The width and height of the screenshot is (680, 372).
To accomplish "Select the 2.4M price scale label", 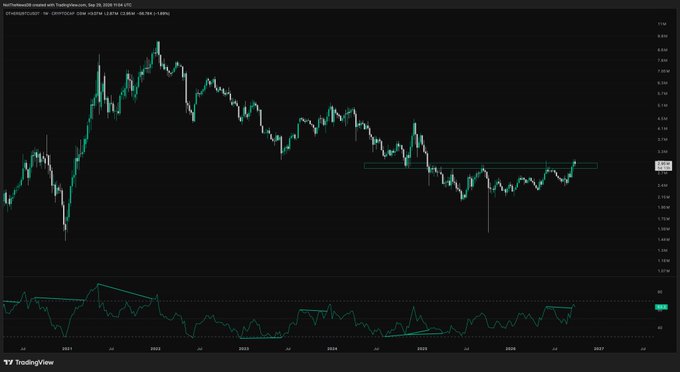I will tap(663, 186).
